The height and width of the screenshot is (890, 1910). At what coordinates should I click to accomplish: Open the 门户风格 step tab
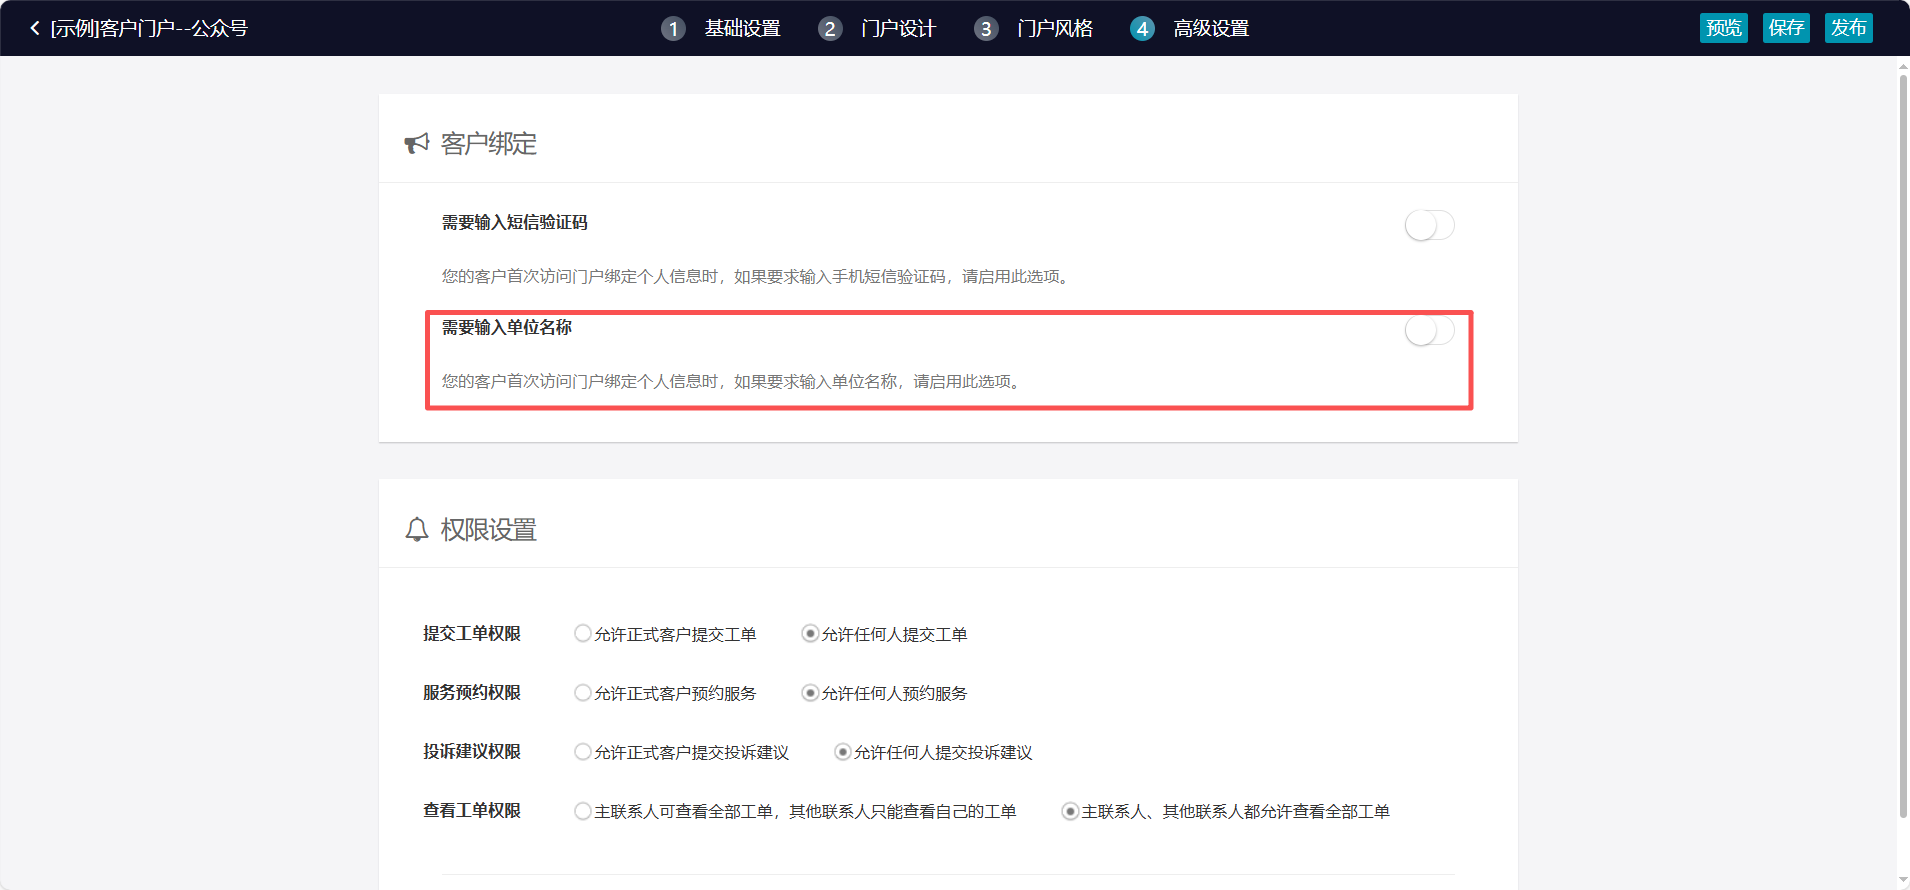pos(1054,28)
